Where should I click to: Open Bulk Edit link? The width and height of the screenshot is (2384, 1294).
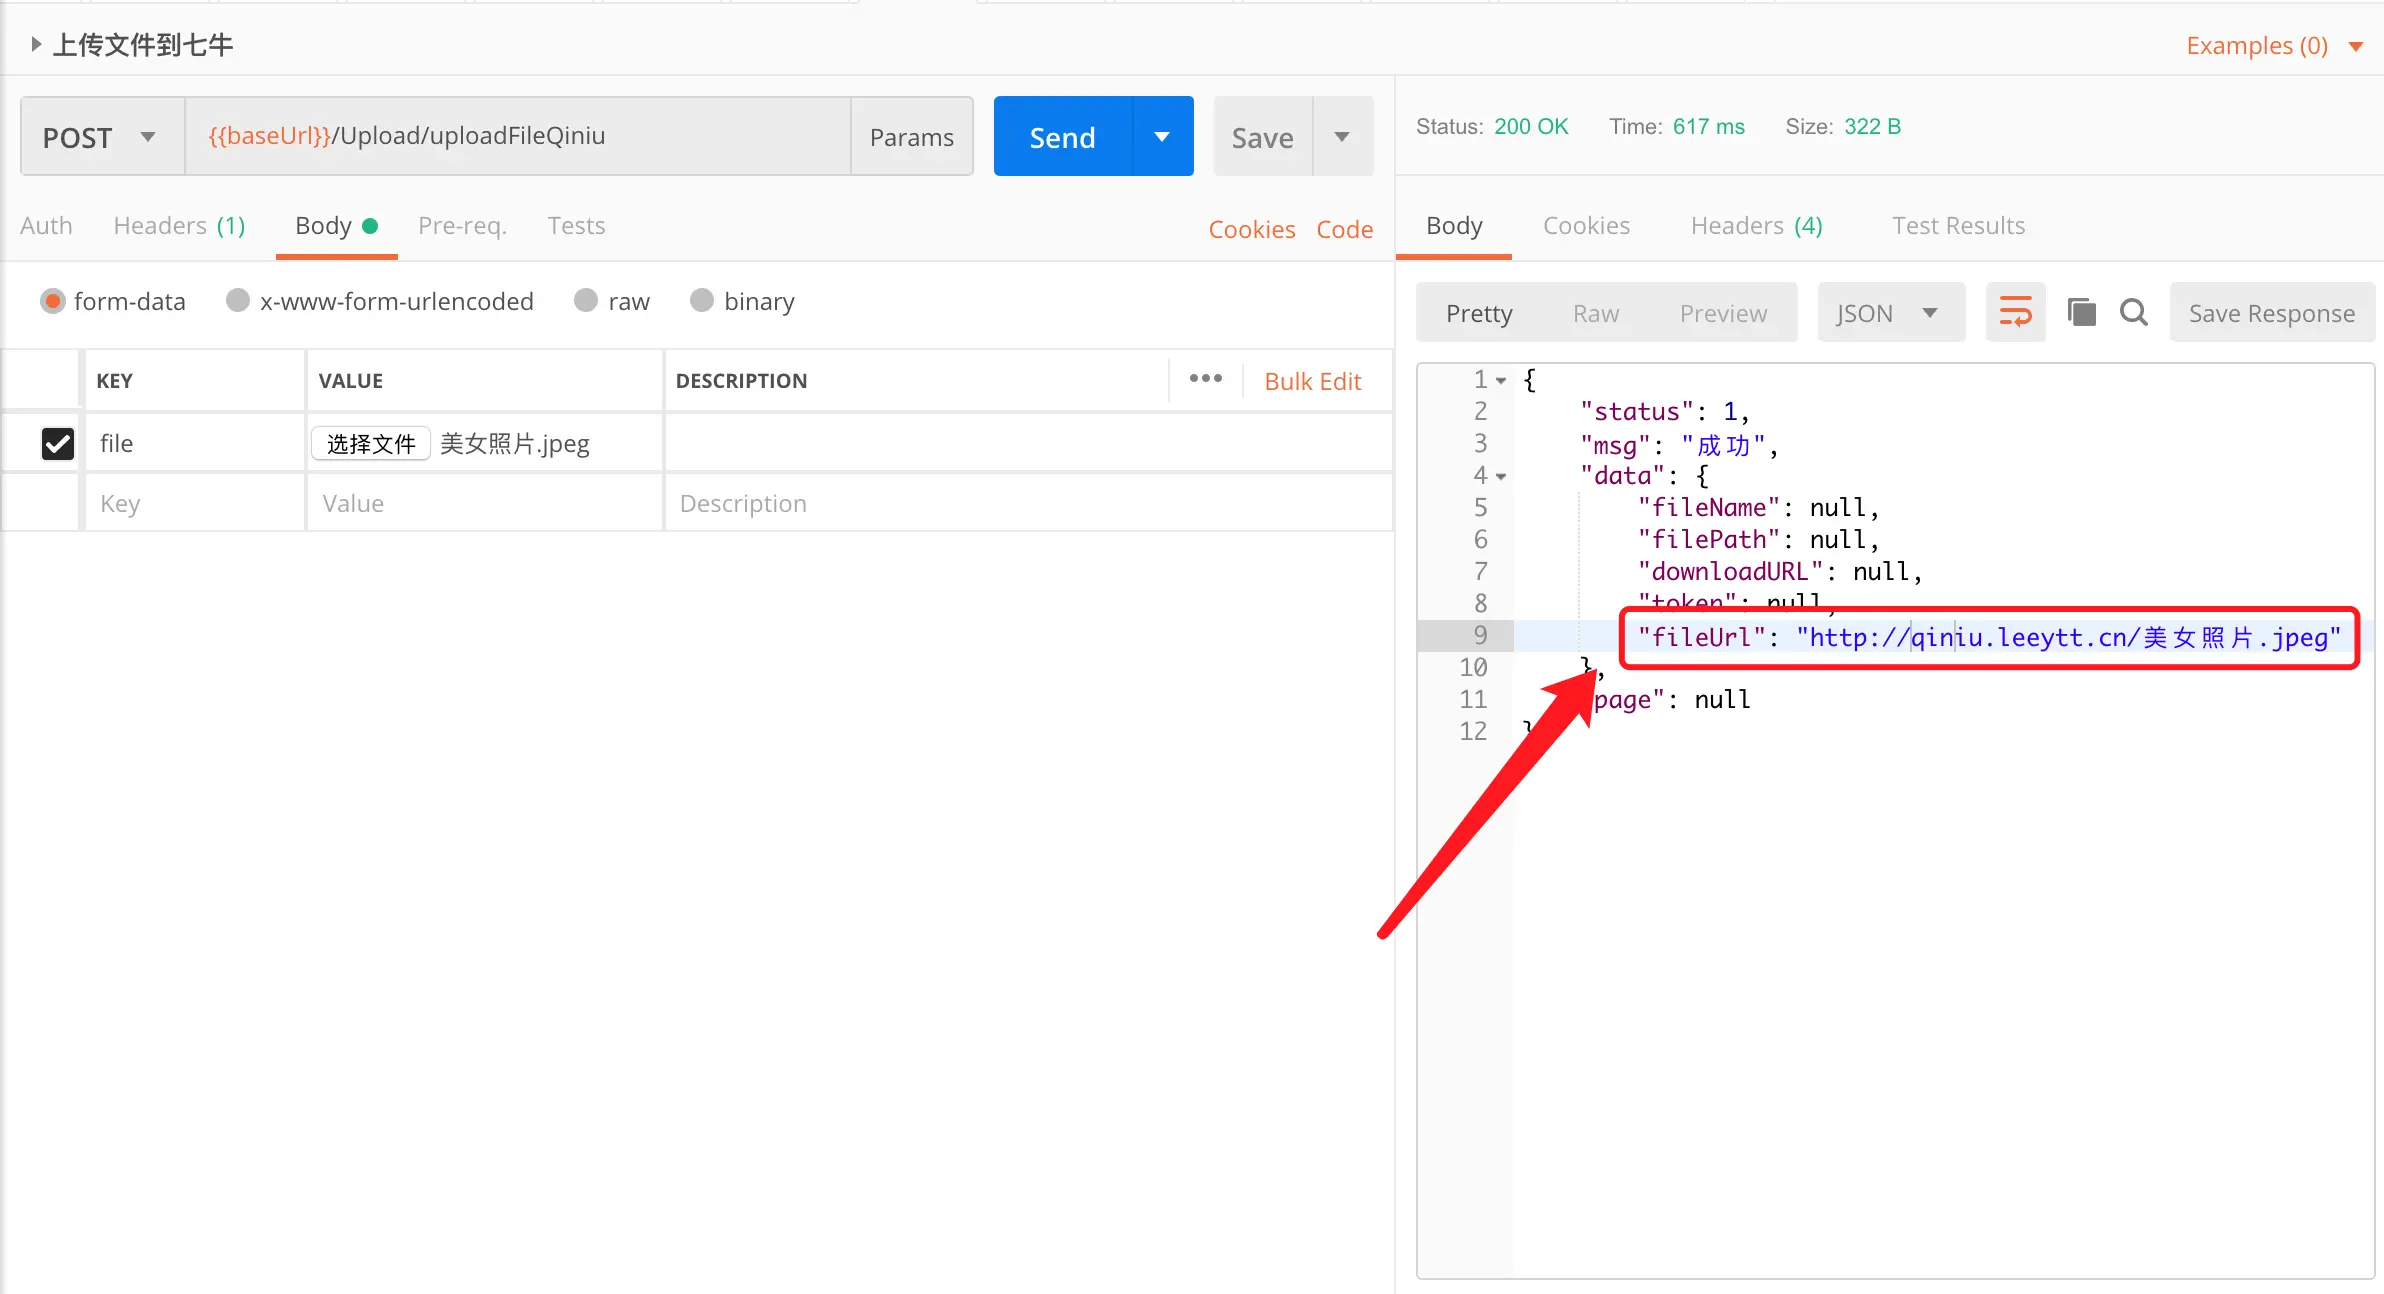click(1312, 381)
